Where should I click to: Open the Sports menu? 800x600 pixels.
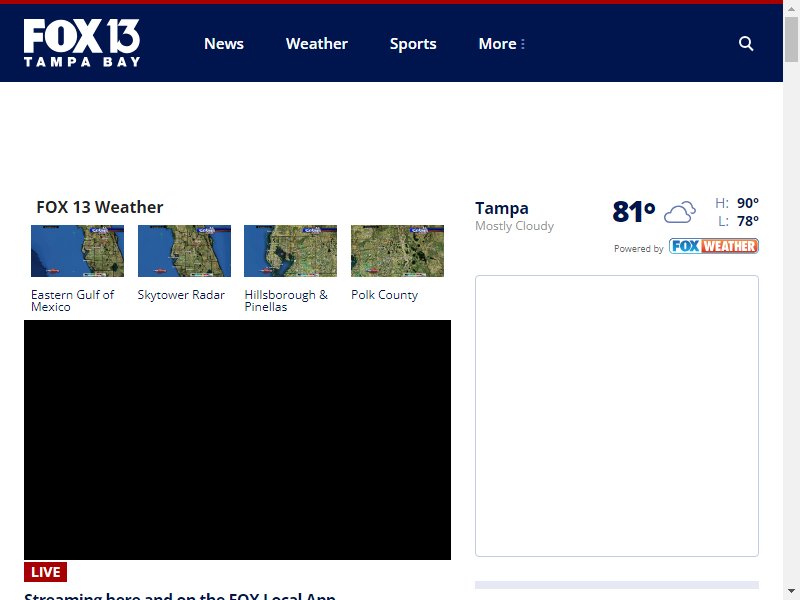[413, 44]
